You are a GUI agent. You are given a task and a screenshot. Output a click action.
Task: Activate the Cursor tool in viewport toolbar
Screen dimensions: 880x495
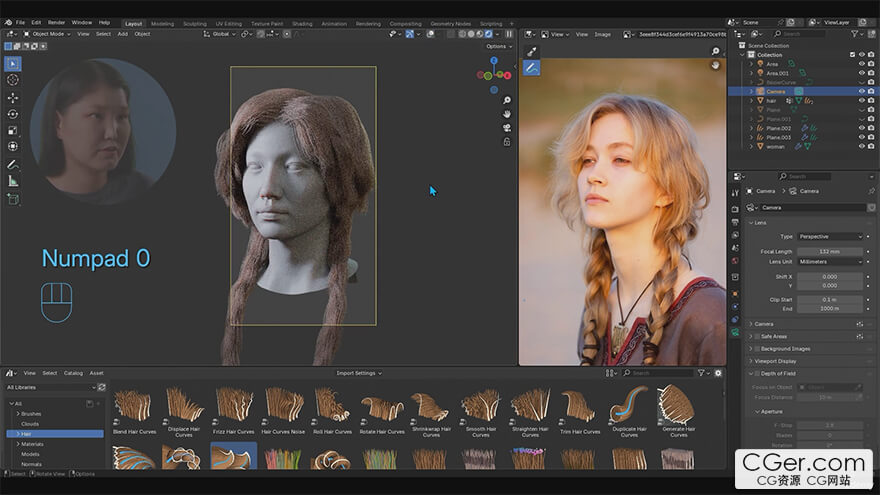coord(13,80)
